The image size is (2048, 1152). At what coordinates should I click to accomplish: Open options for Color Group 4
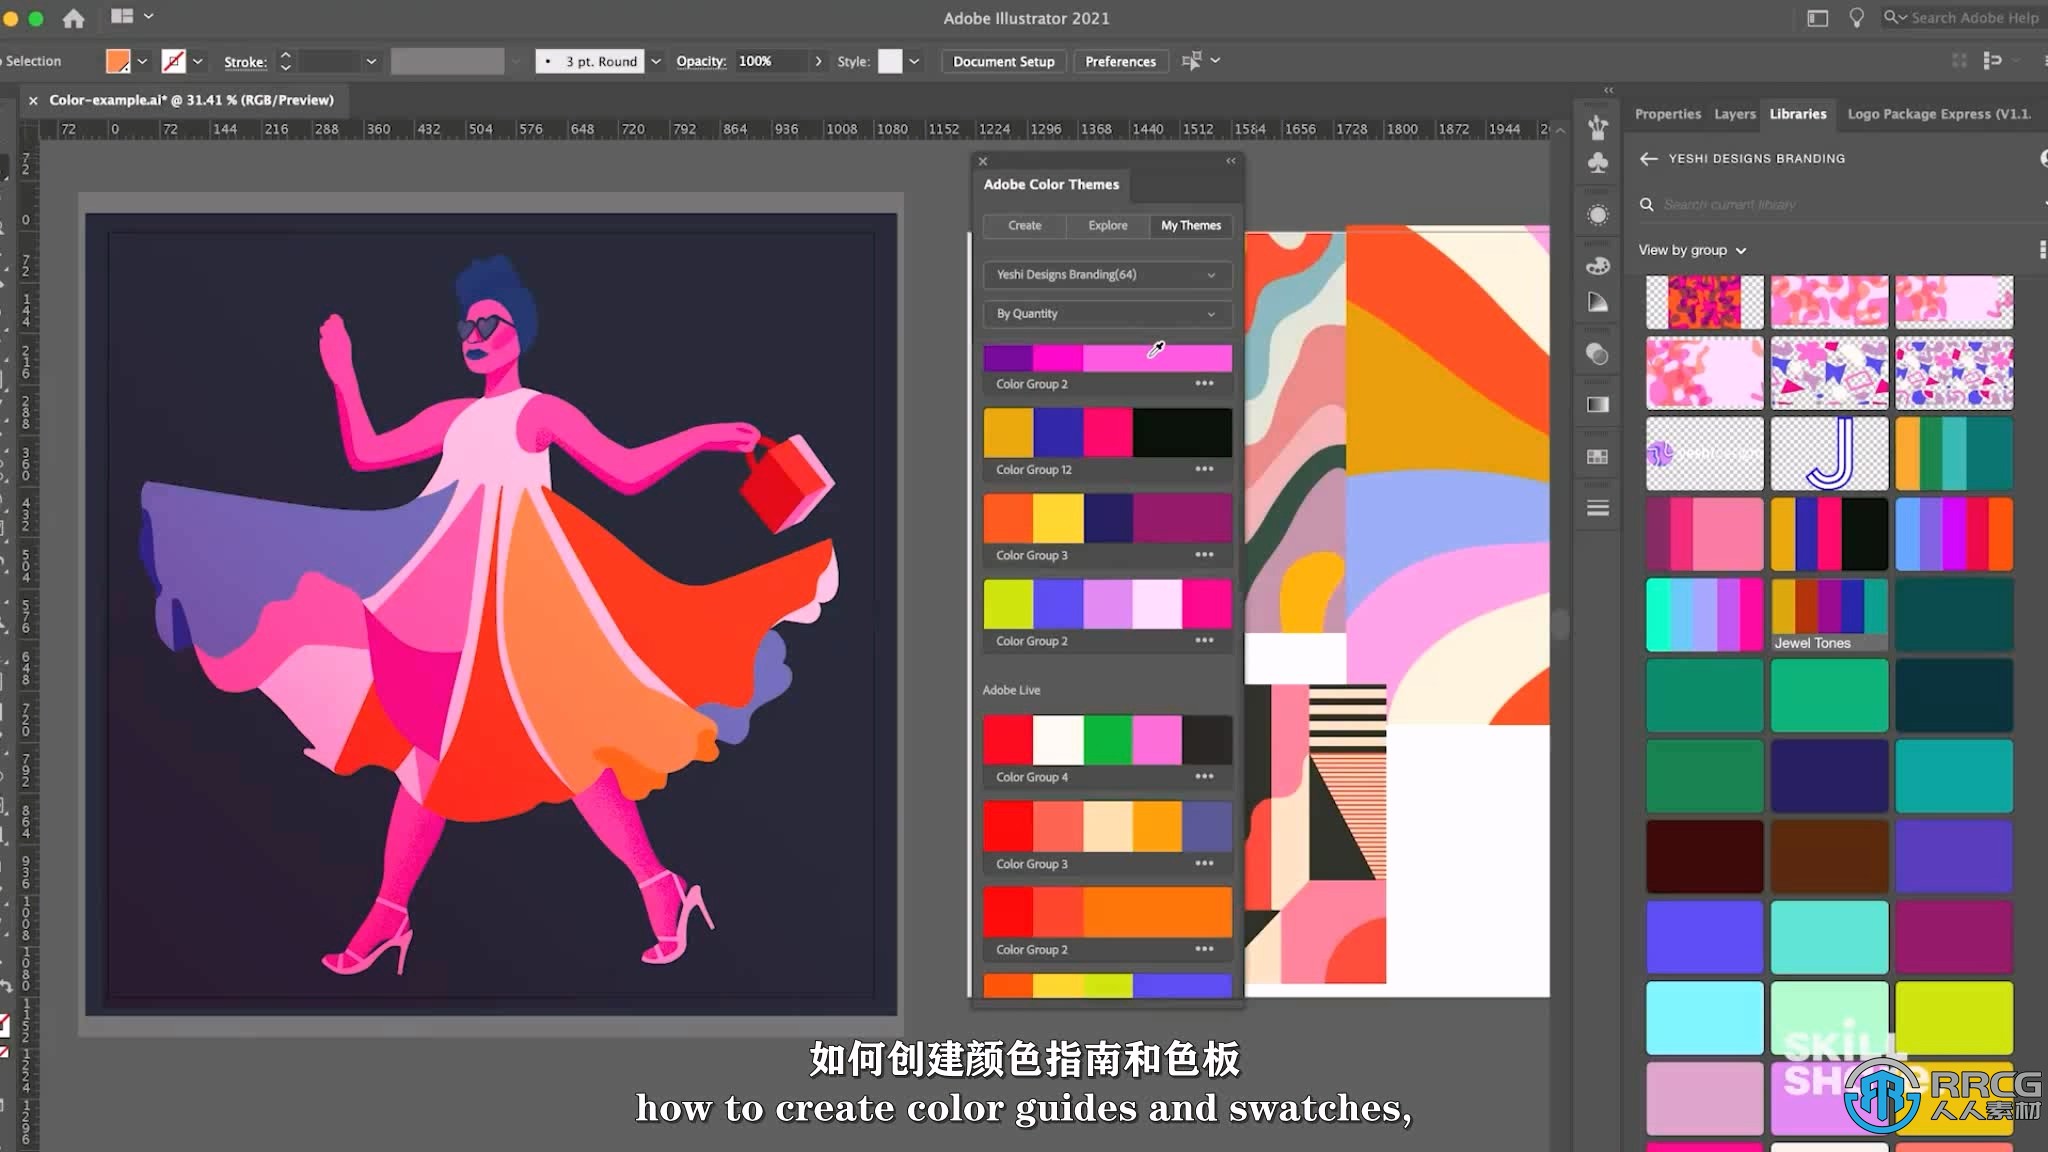coord(1204,777)
